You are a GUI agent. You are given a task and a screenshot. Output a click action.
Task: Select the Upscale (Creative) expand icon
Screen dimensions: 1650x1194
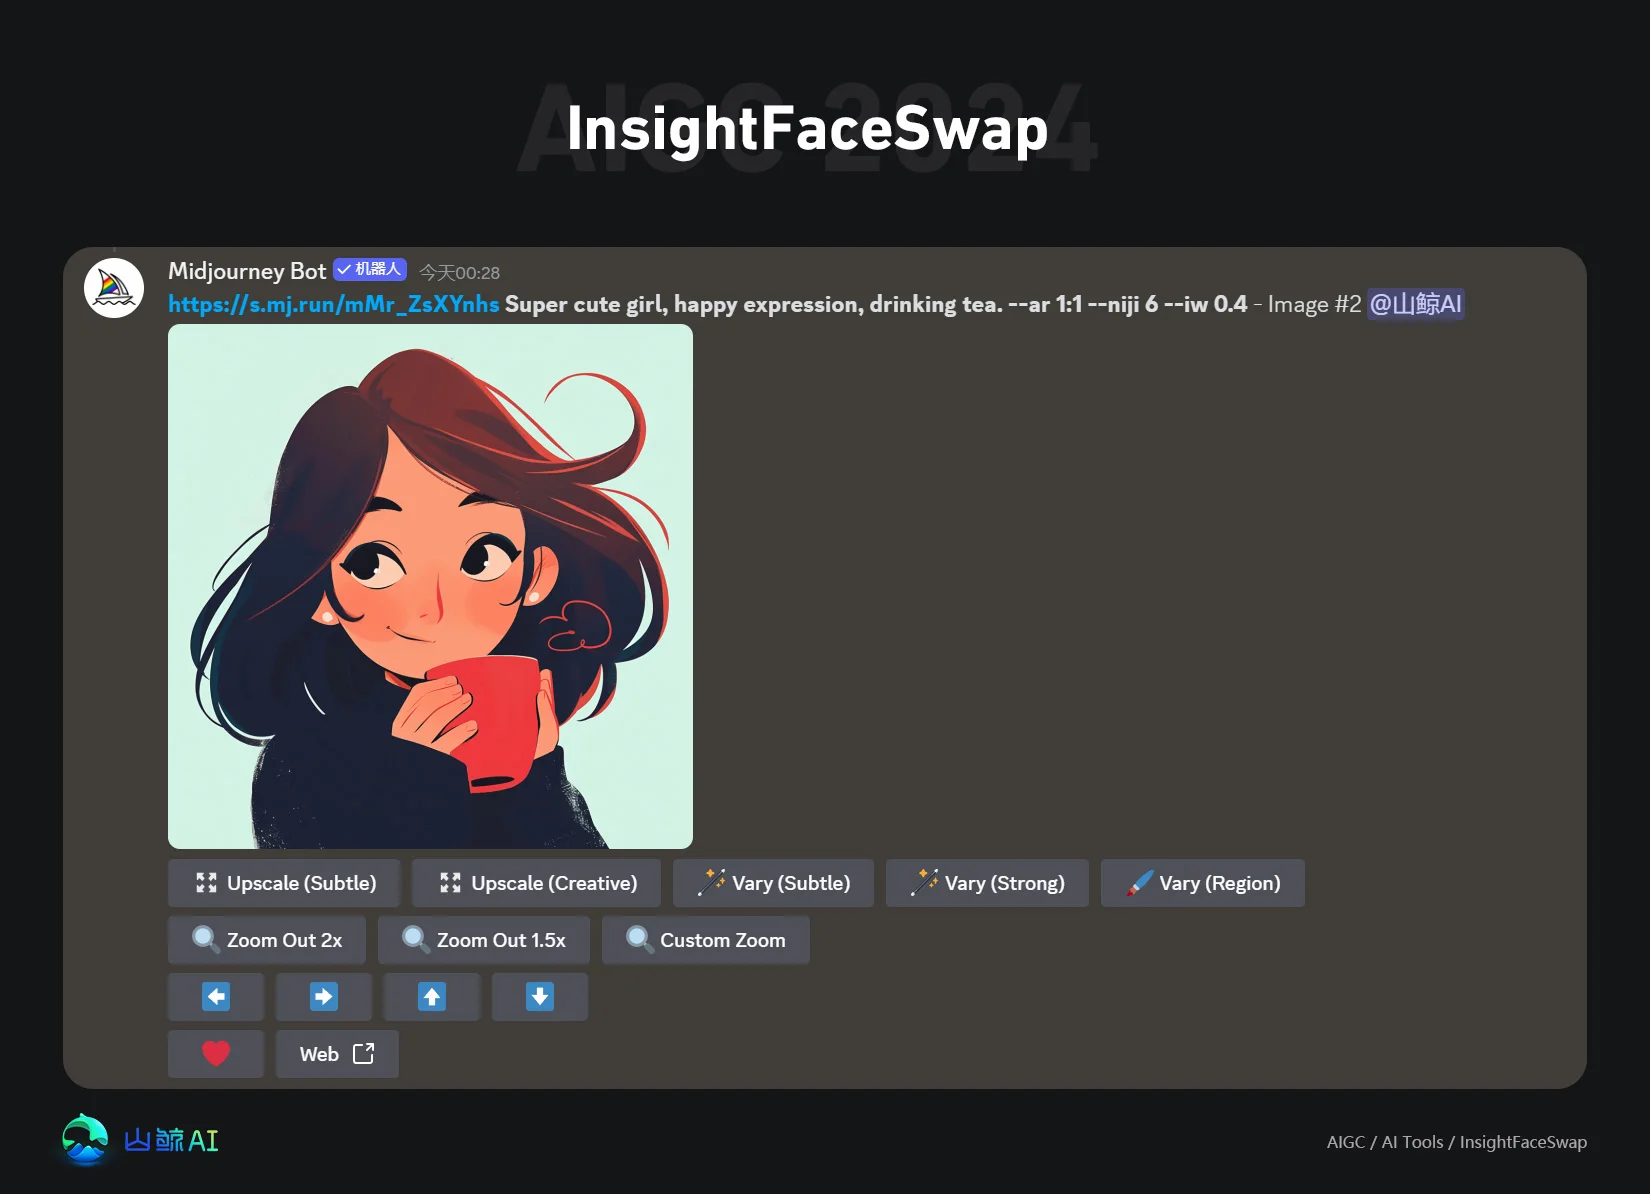(449, 883)
